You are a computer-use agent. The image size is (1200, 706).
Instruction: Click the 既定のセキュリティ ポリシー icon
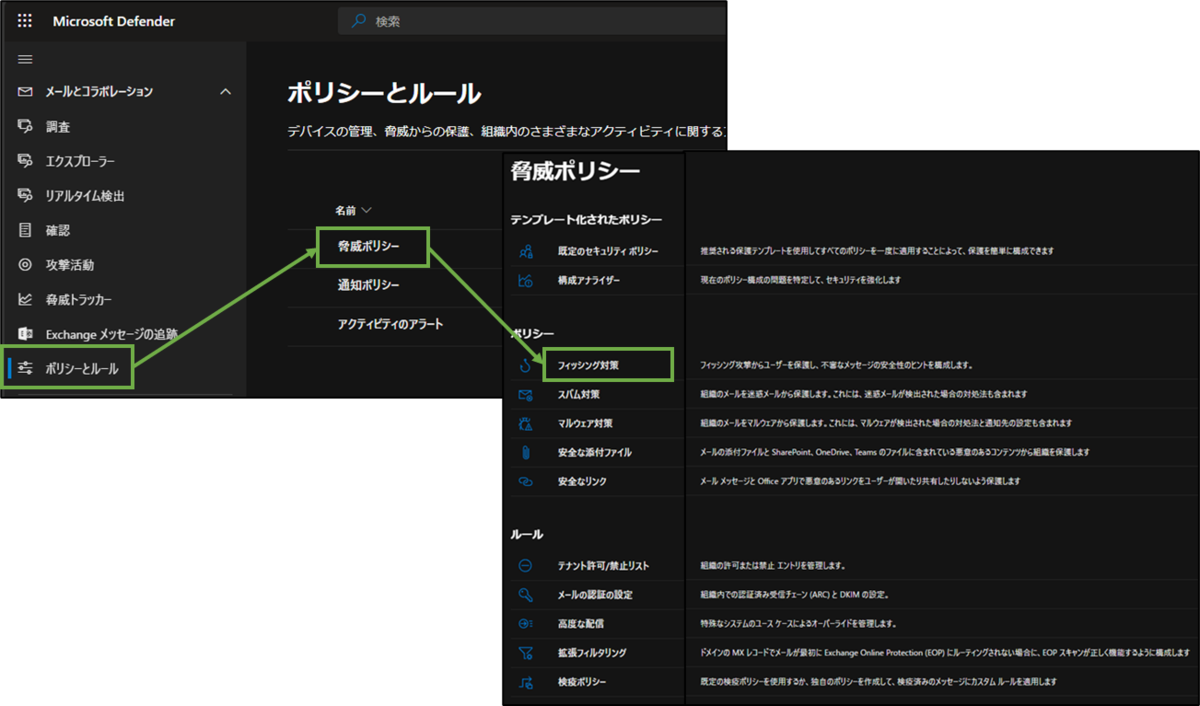(526, 251)
